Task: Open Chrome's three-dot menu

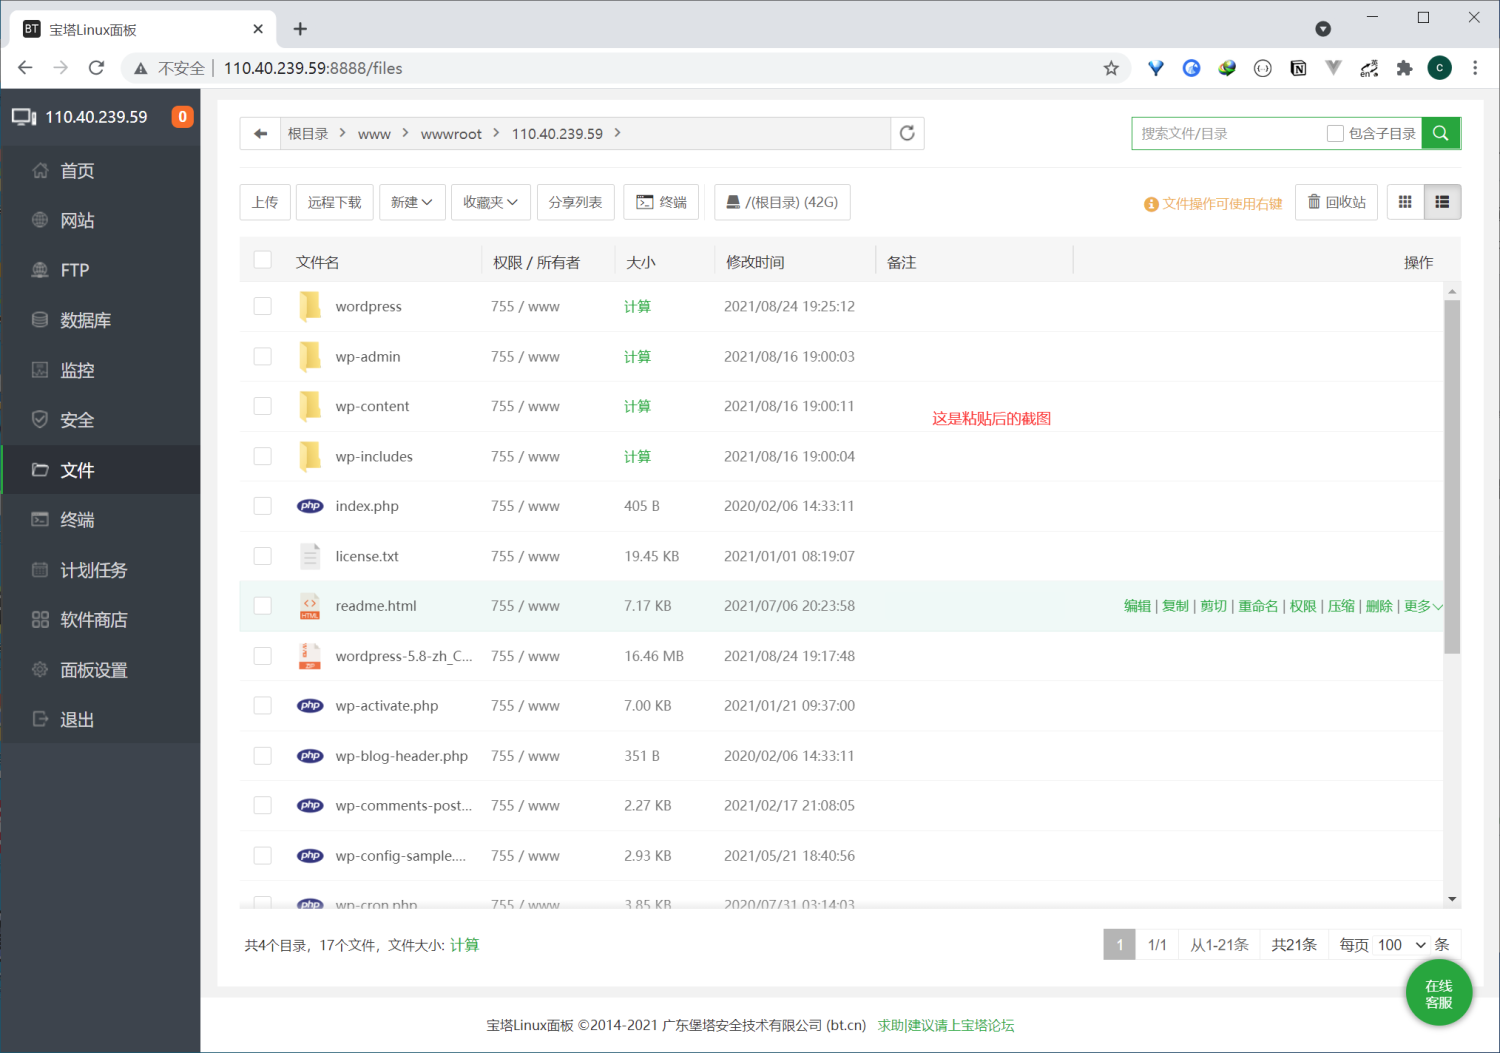Action: [1475, 68]
